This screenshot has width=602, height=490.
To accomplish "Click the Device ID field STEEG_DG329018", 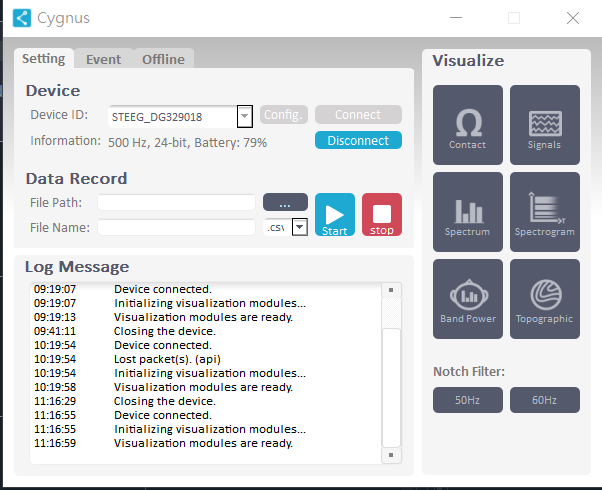I will pyautogui.click(x=173, y=116).
